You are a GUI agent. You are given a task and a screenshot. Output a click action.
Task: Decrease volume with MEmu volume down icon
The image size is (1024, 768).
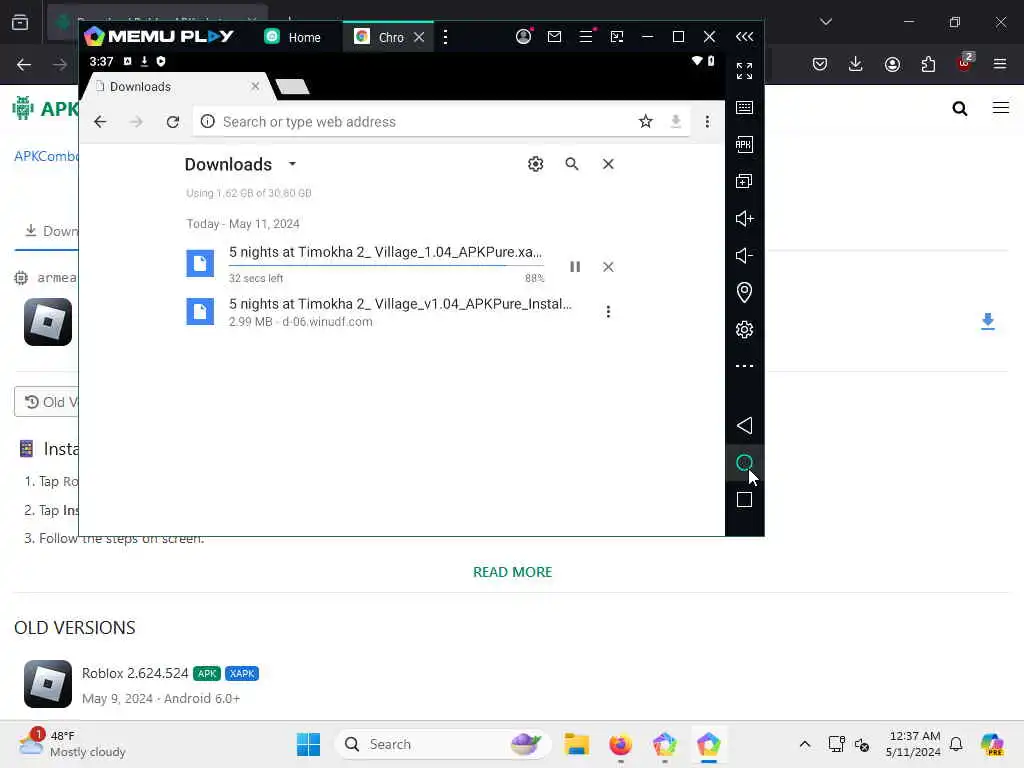(744, 255)
